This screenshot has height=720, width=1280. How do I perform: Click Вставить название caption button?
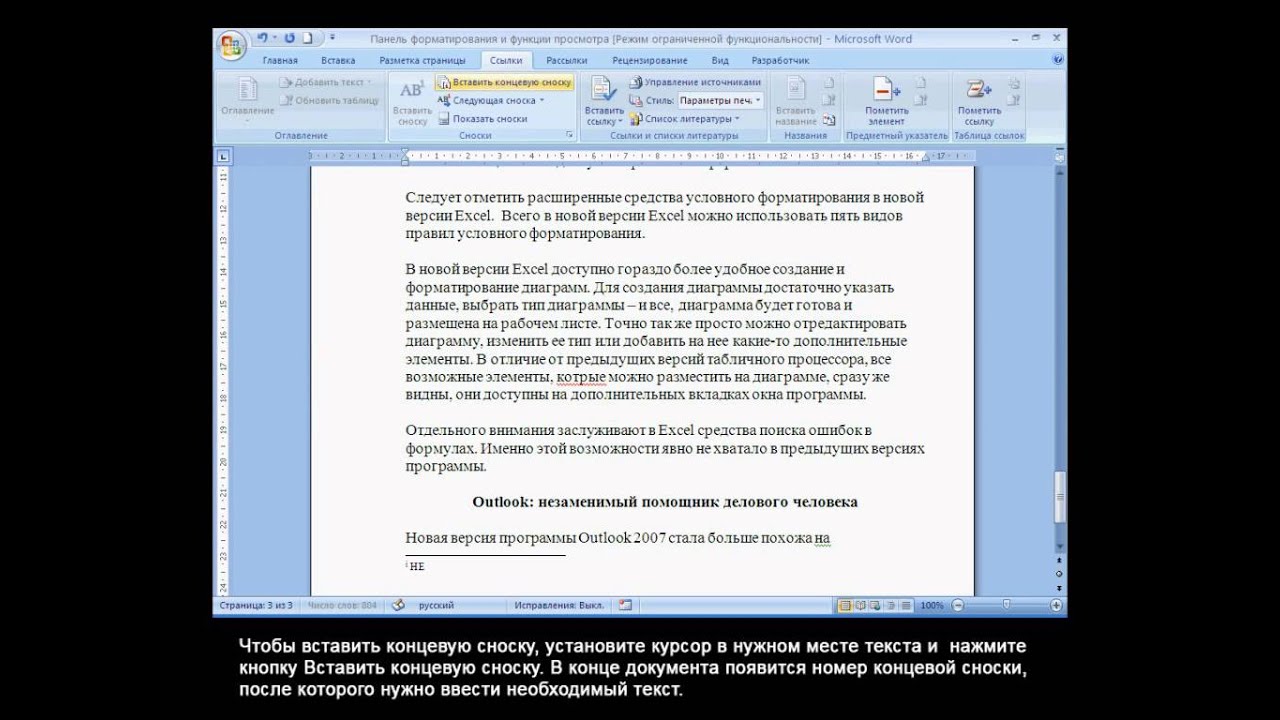click(x=795, y=101)
